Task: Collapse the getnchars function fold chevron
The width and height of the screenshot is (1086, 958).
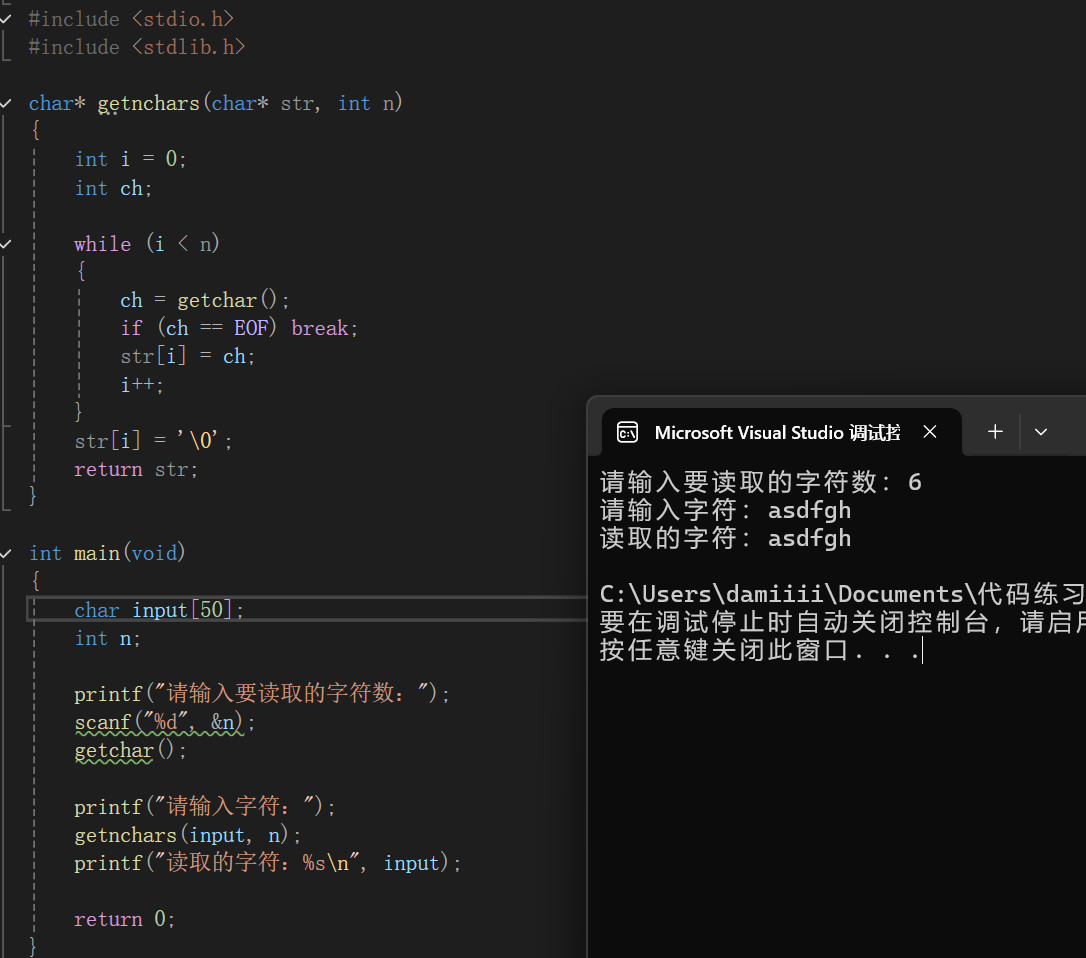Action: pyautogui.click(x=6, y=104)
